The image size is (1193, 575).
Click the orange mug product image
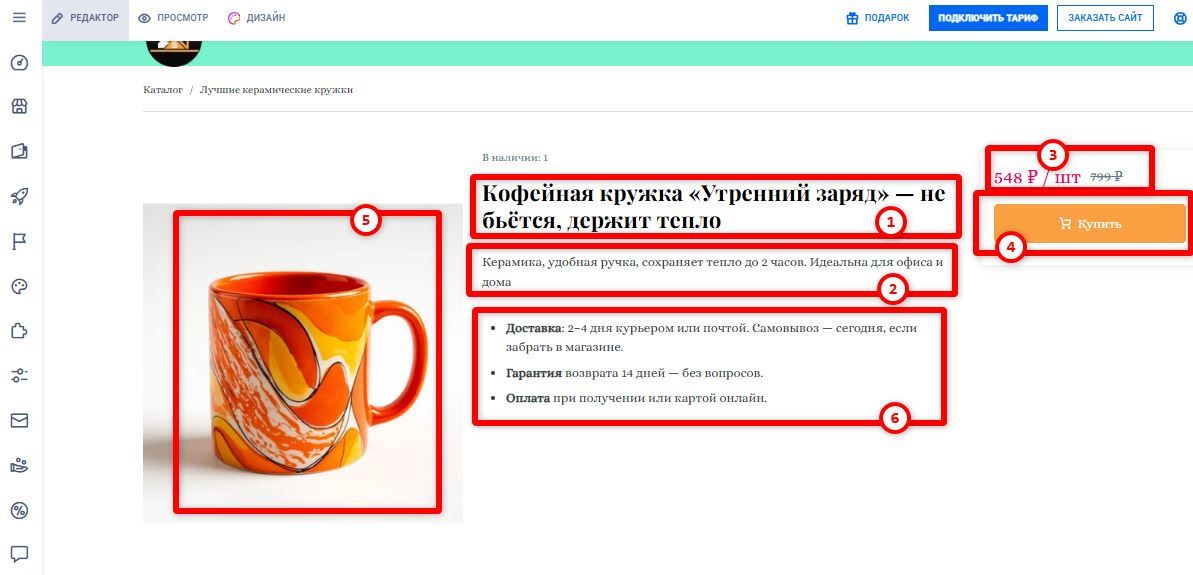pyautogui.click(x=303, y=364)
